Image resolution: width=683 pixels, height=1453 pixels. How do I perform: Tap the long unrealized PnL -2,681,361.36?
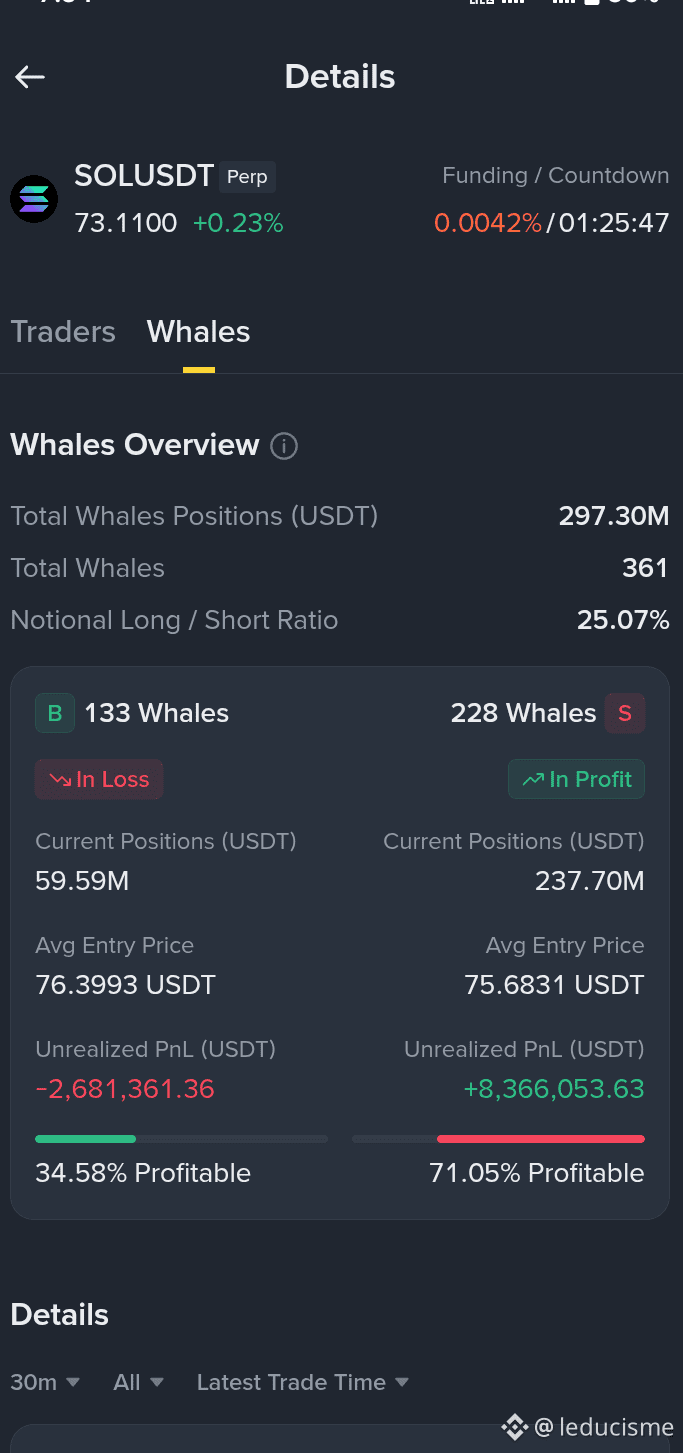click(125, 1089)
